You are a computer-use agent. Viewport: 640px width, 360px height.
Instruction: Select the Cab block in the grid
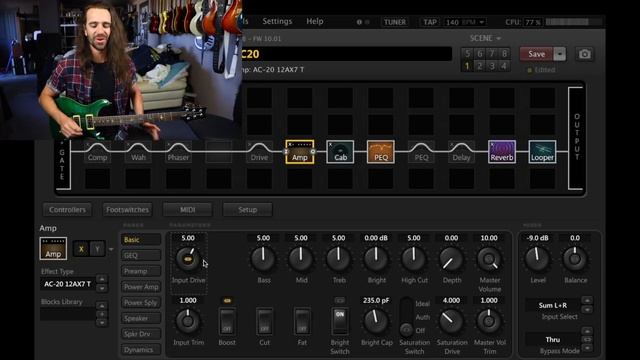pyautogui.click(x=340, y=152)
